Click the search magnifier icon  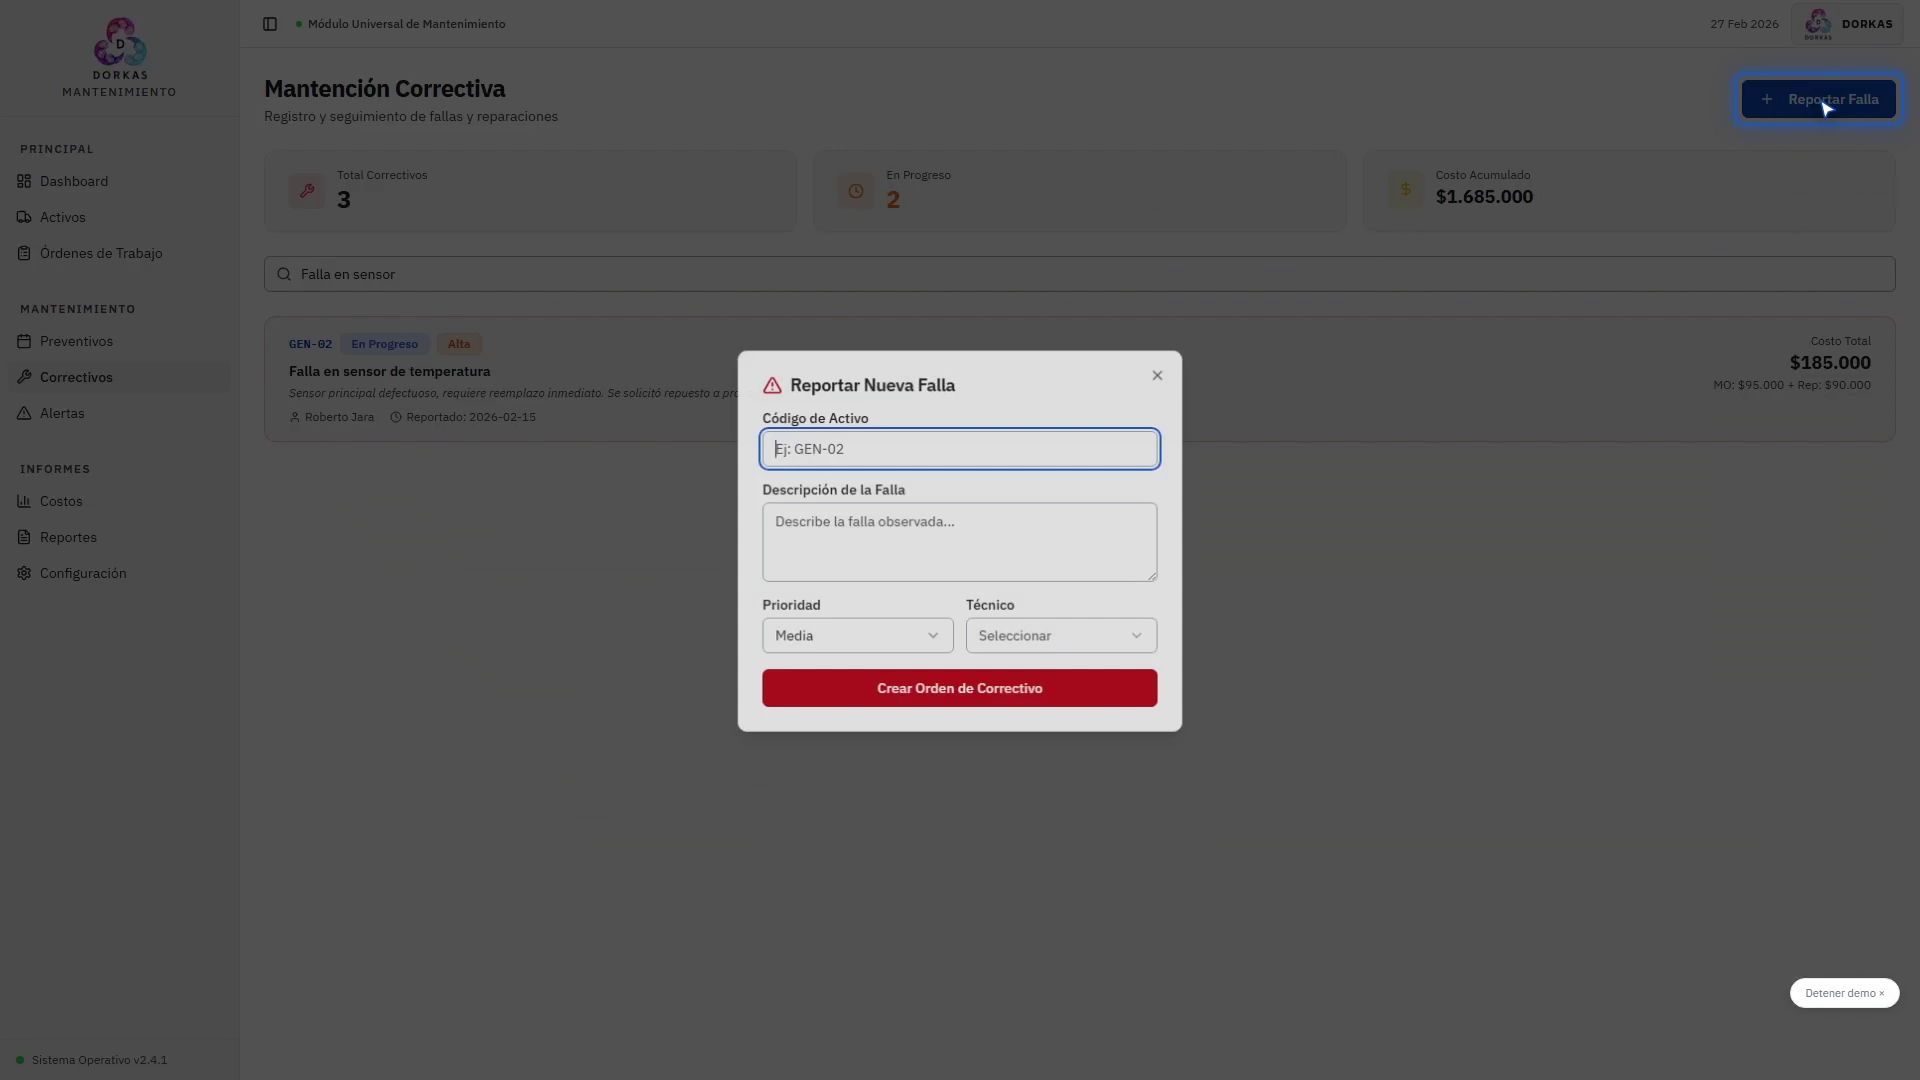284,274
